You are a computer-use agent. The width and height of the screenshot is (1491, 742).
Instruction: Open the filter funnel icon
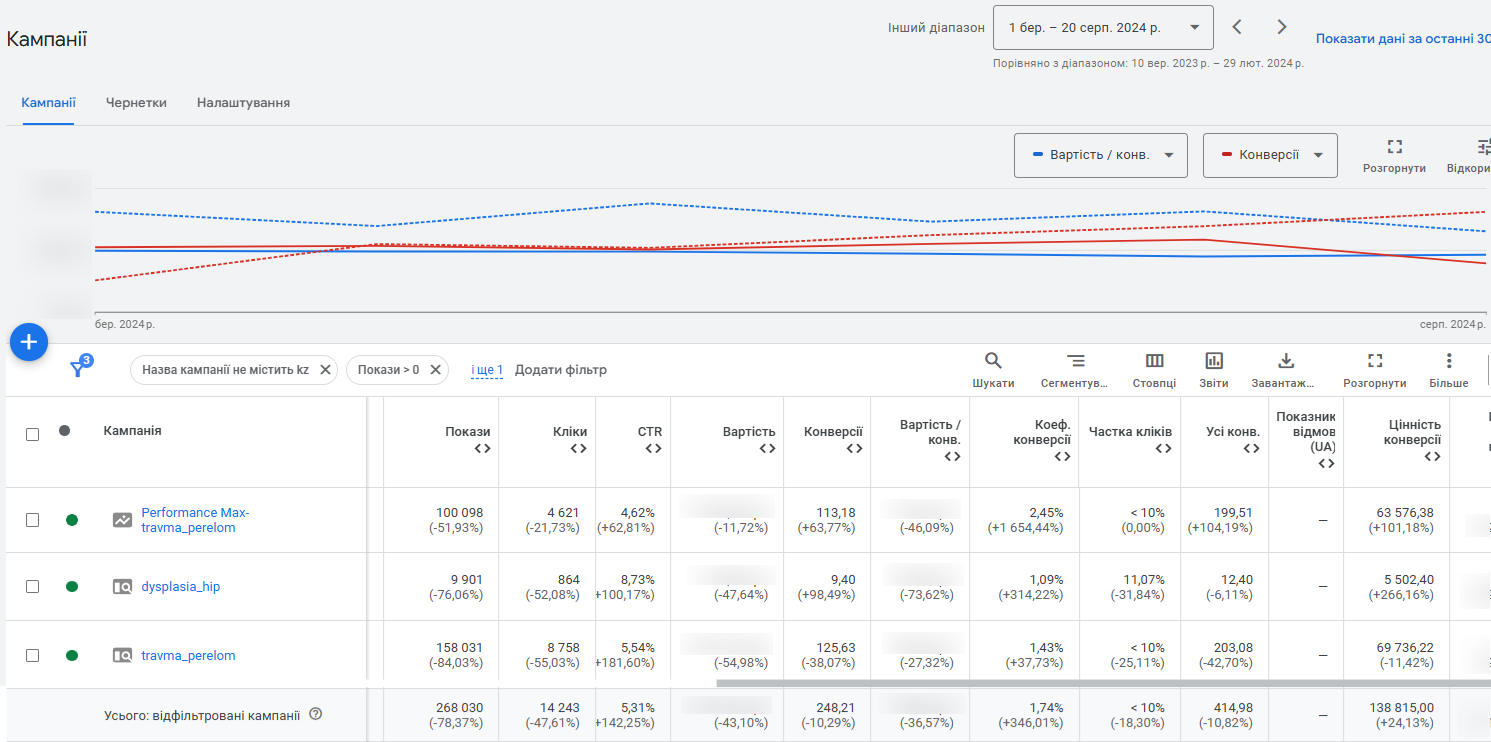tap(79, 369)
